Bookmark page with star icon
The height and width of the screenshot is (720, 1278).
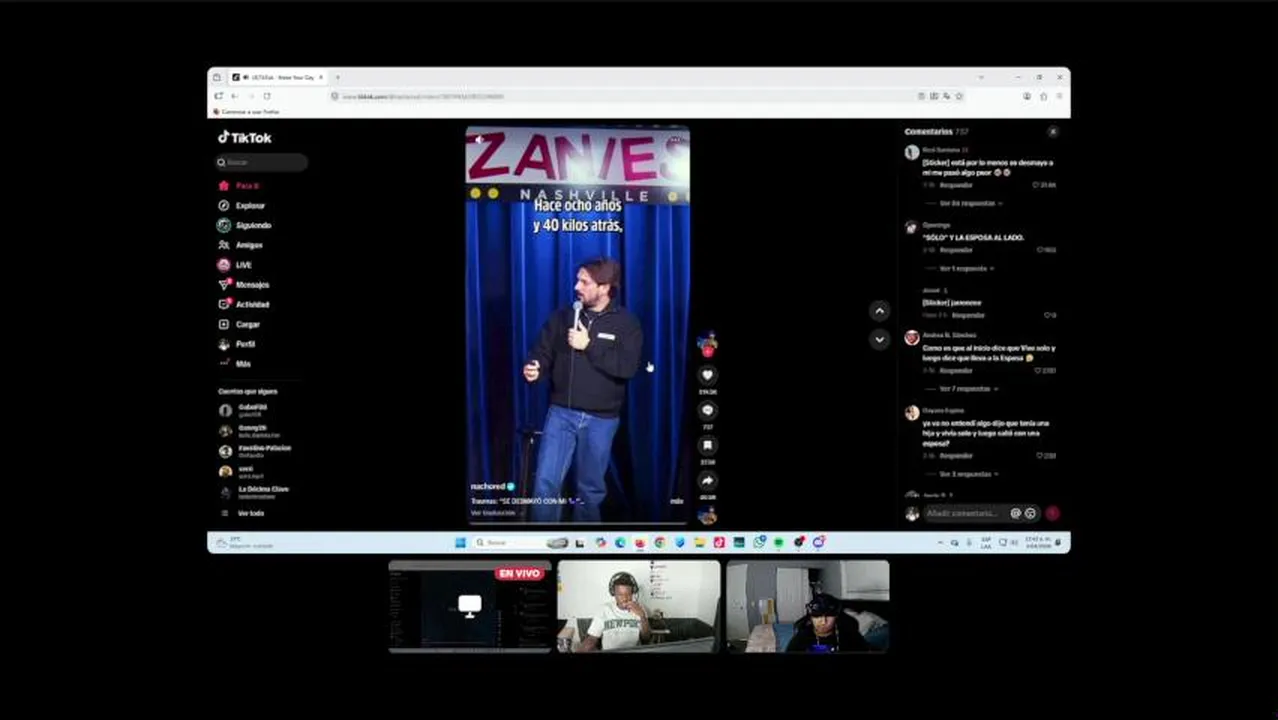coord(959,96)
